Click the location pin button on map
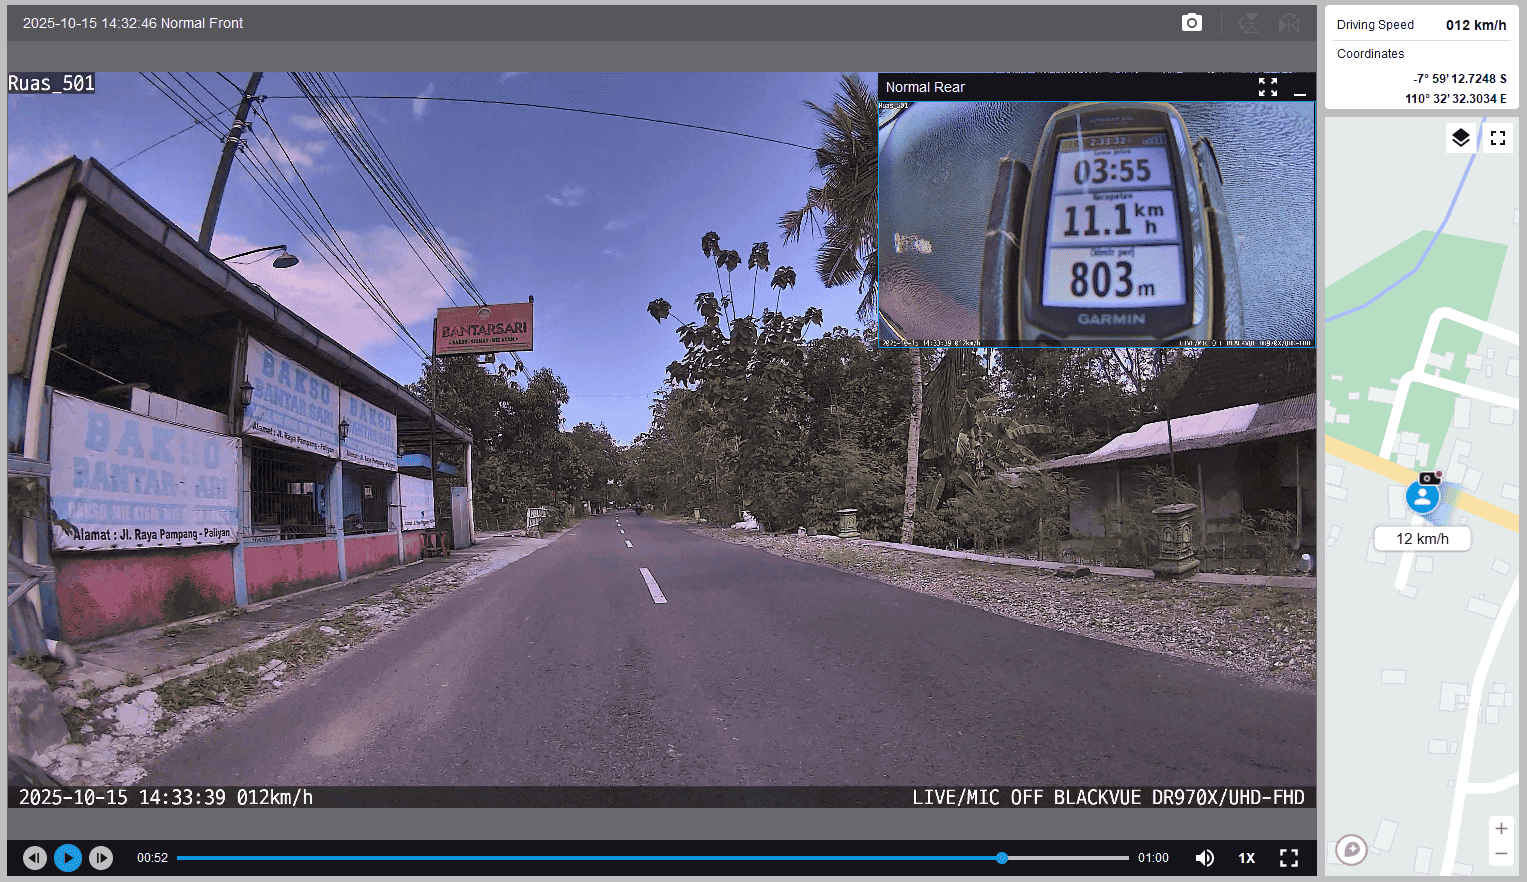This screenshot has height=882, width=1527. 1351,850
